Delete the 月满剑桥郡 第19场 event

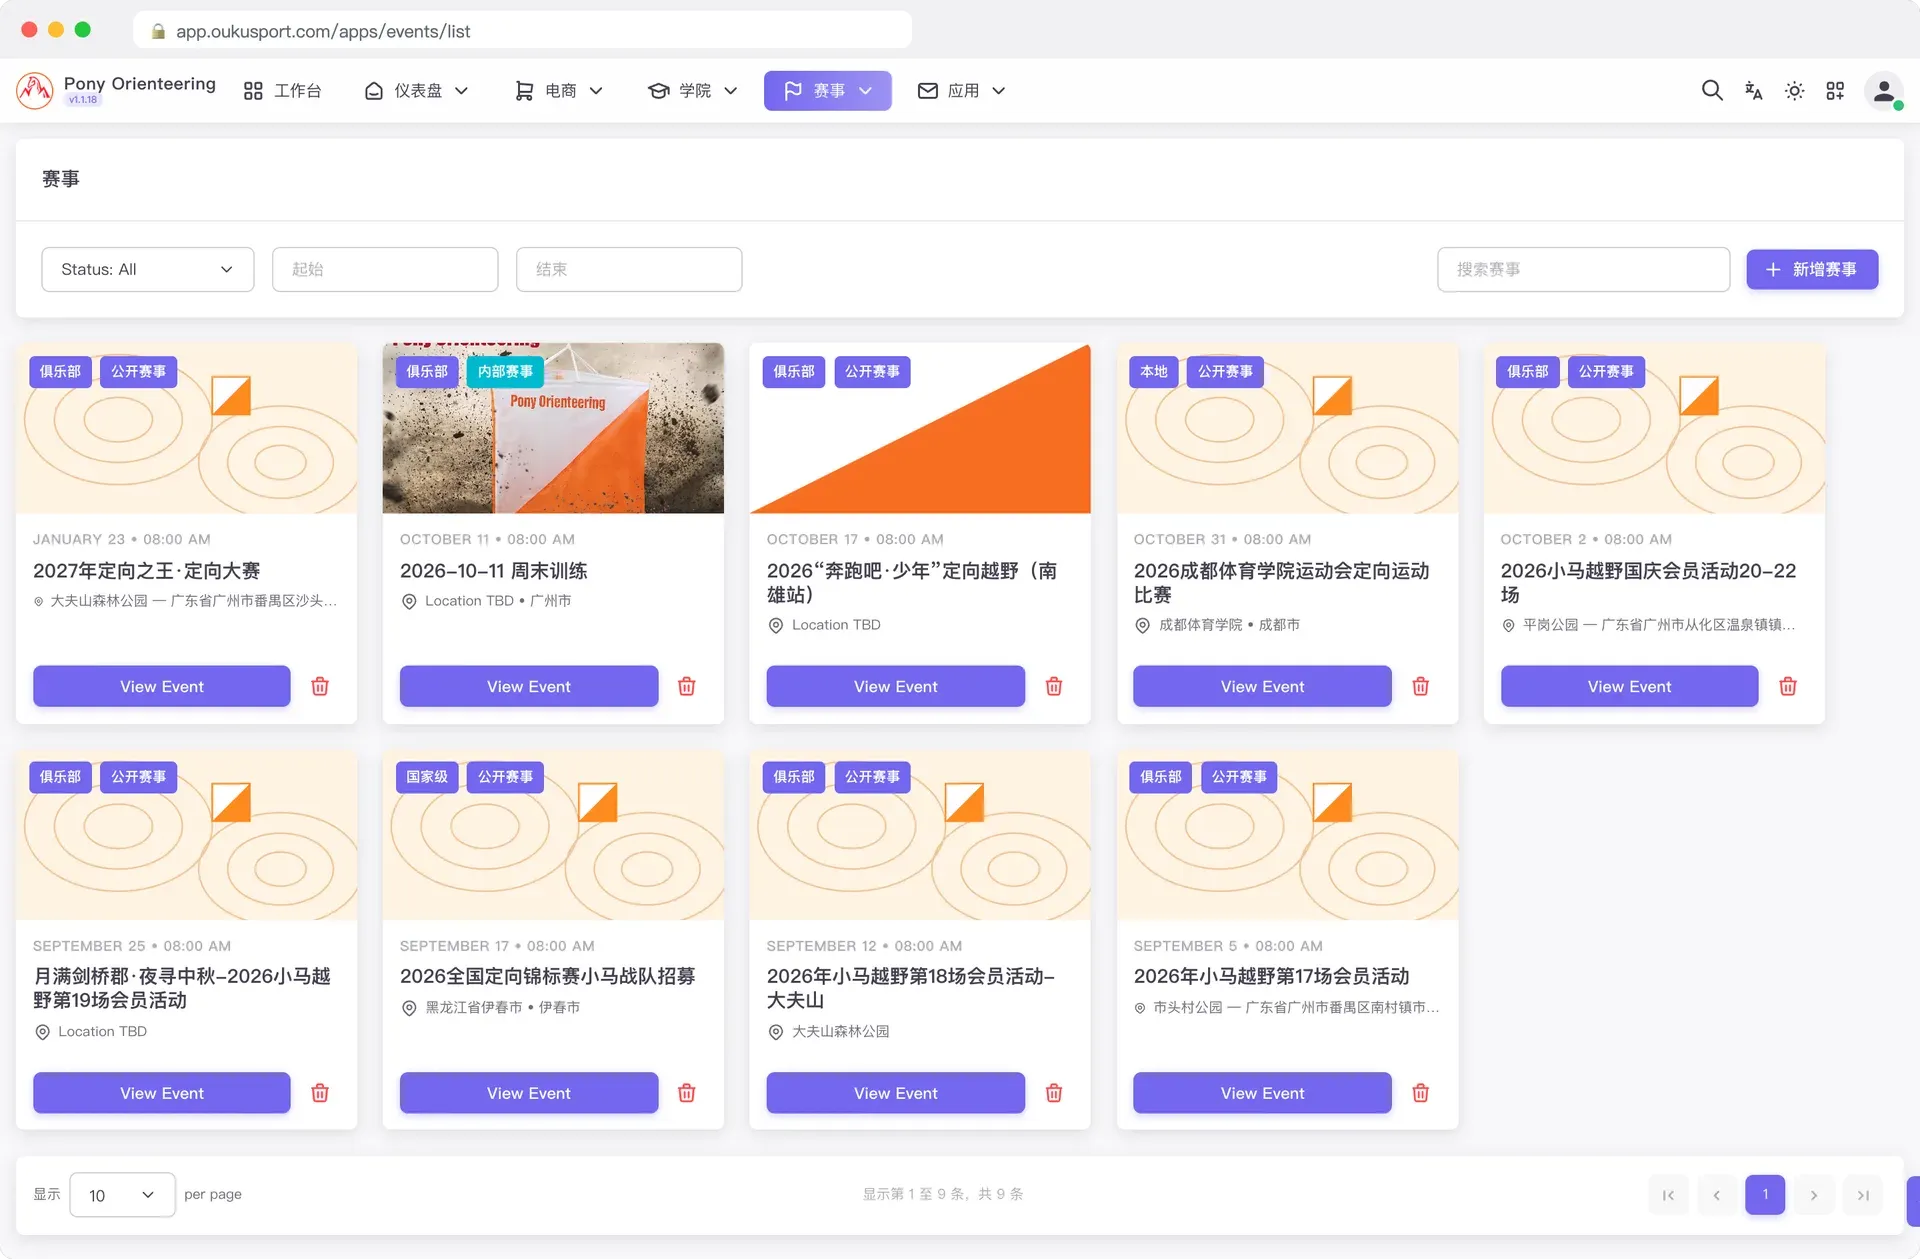click(x=320, y=1093)
